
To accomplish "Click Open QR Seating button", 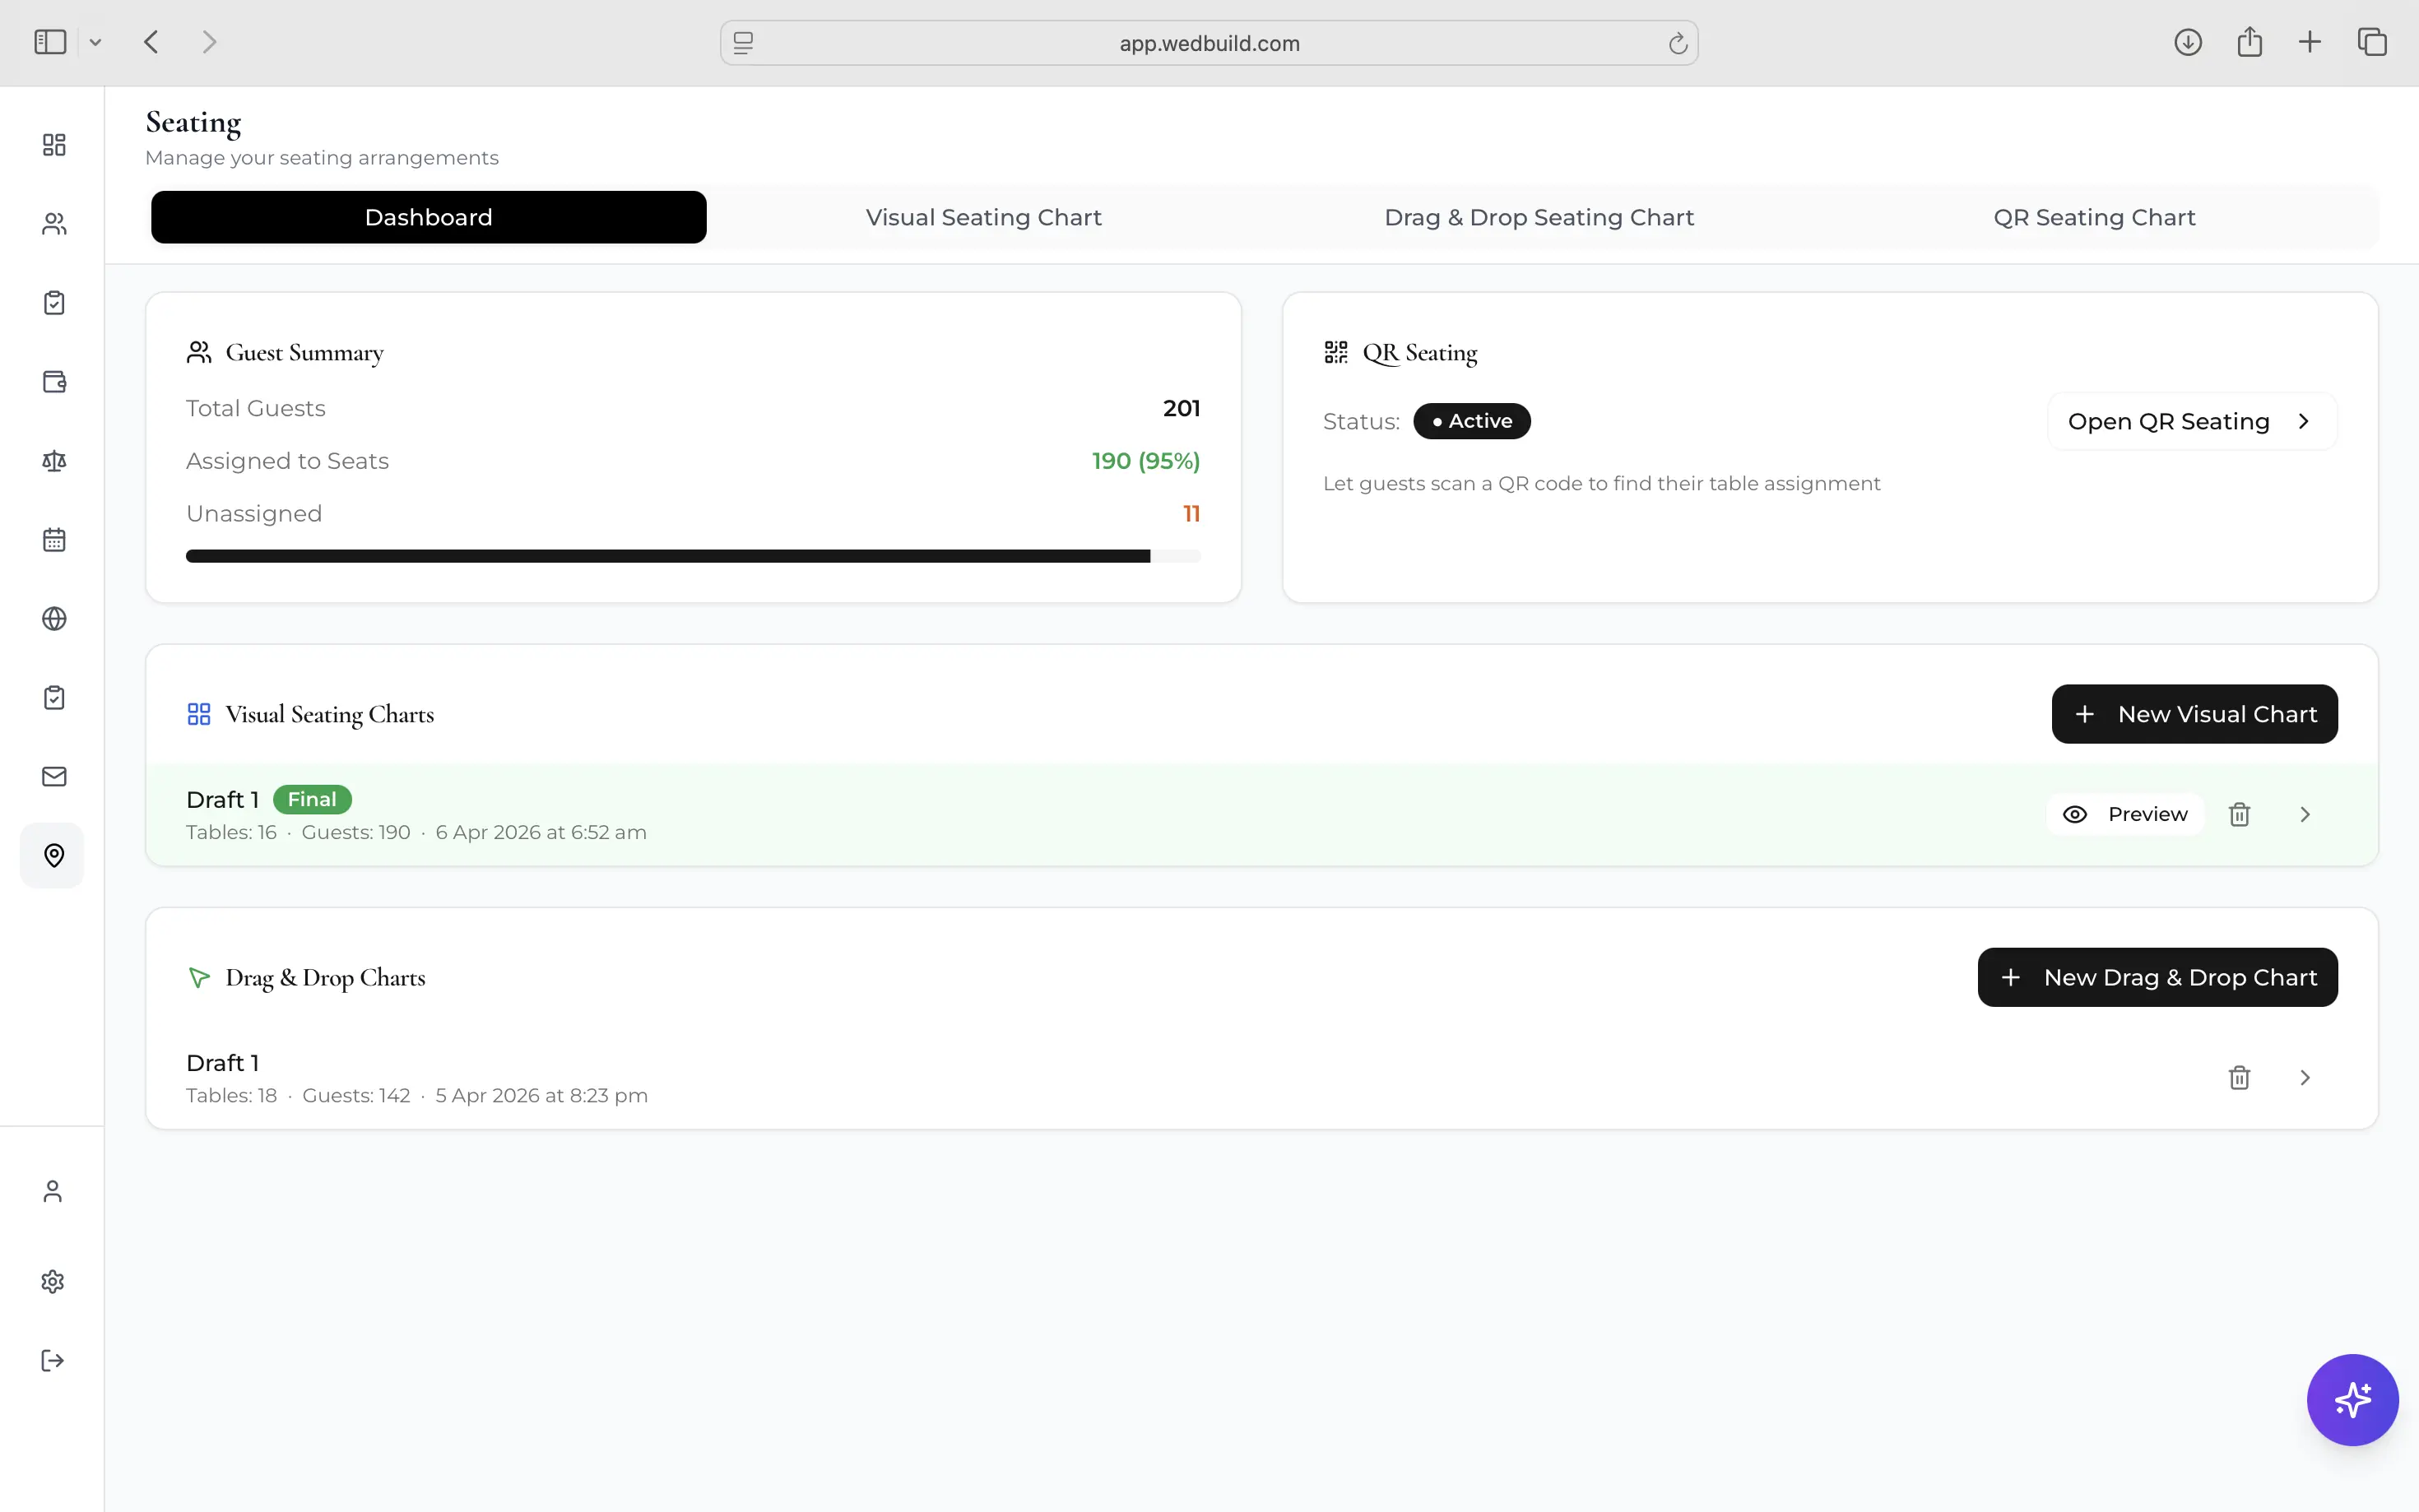I will coord(2192,421).
